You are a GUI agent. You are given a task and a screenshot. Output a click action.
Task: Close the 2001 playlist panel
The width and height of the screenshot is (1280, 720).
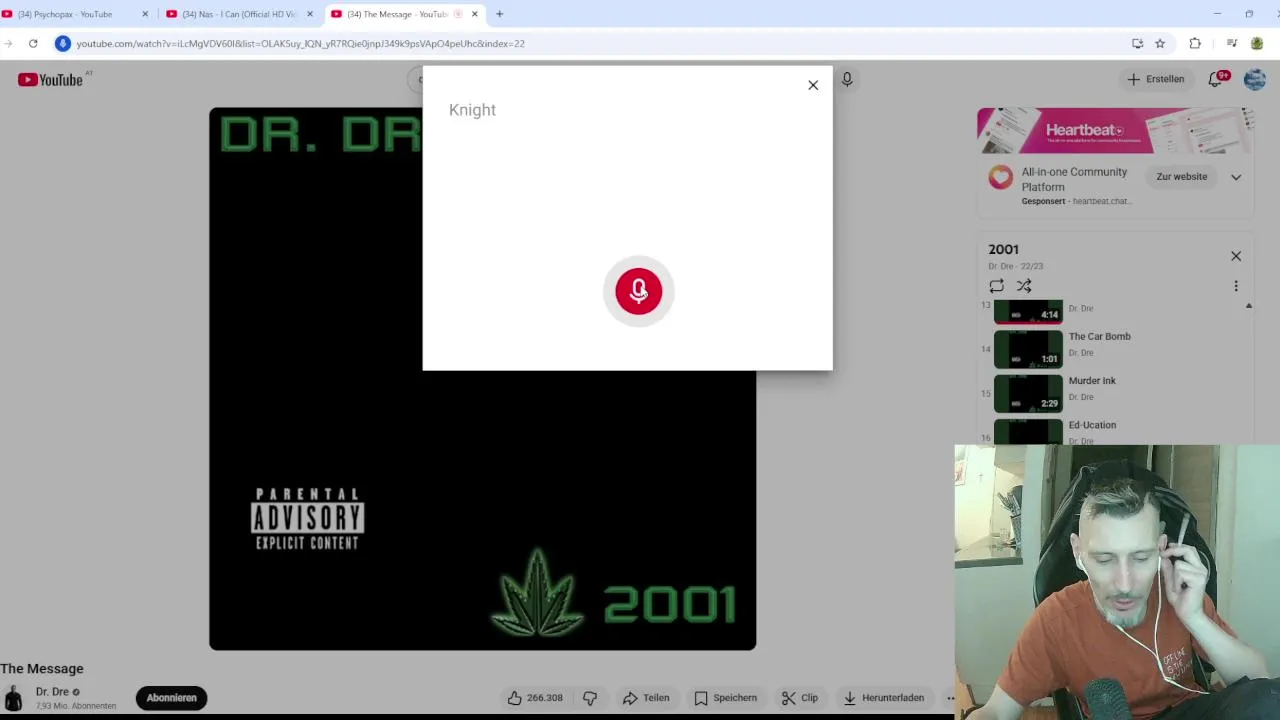tap(1236, 256)
